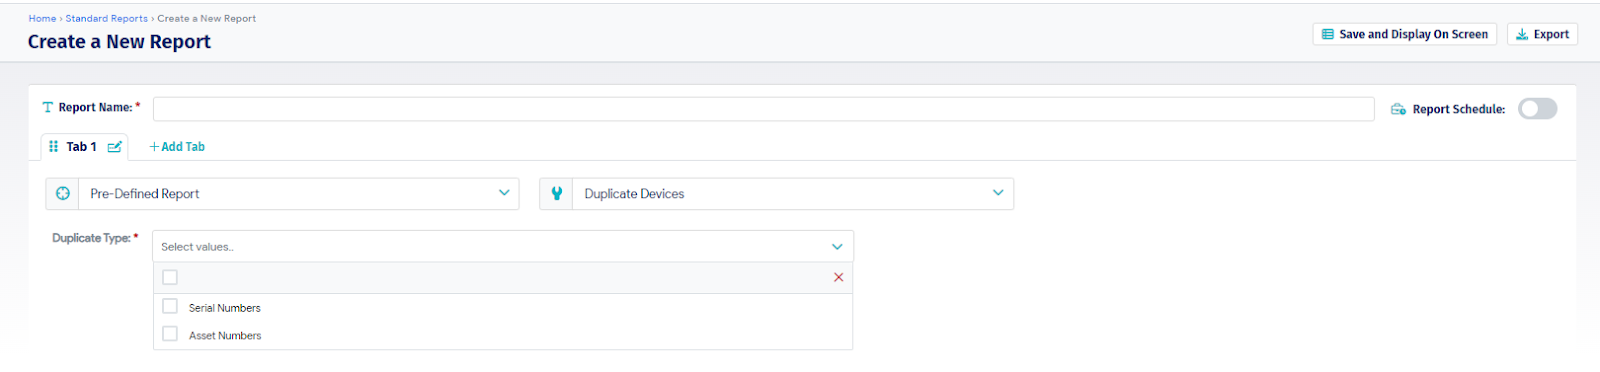
Task: Click the Tab 1 edit pencil icon
Action: point(115,147)
